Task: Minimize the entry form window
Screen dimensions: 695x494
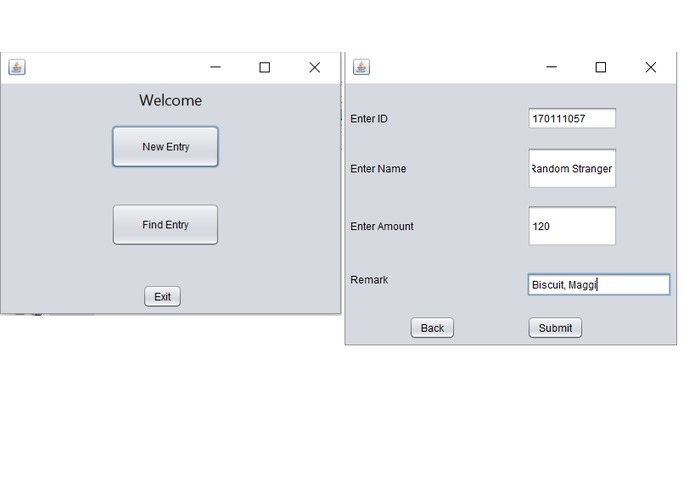Action: (x=551, y=67)
